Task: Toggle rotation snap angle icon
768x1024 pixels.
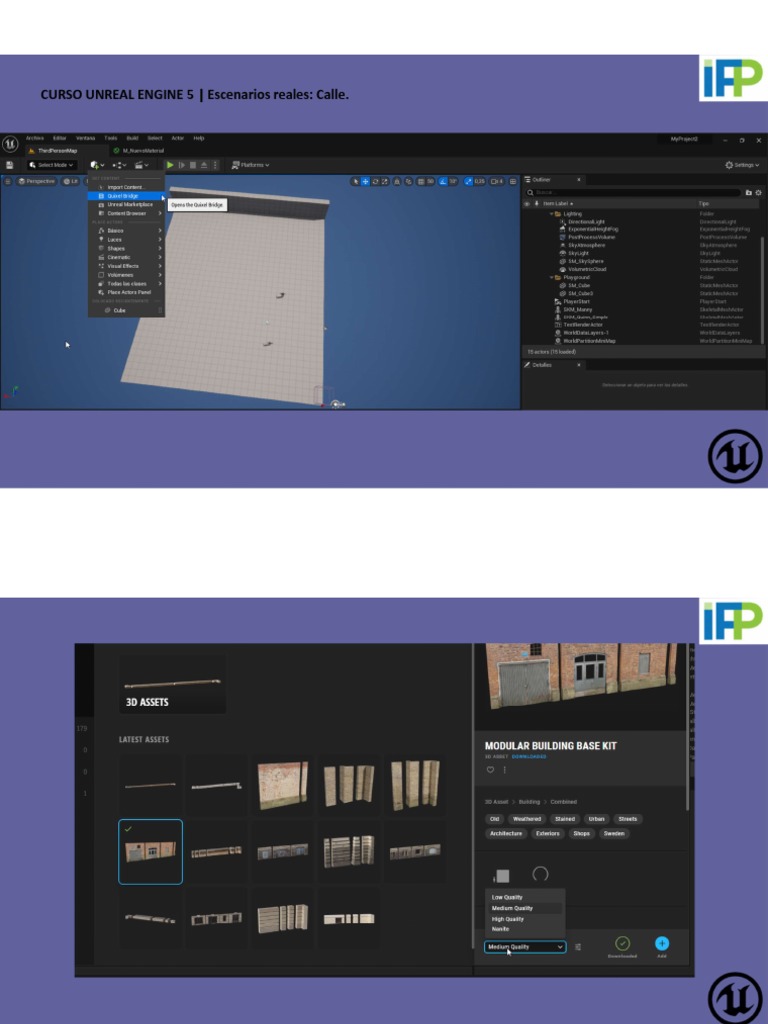Action: tap(442, 181)
